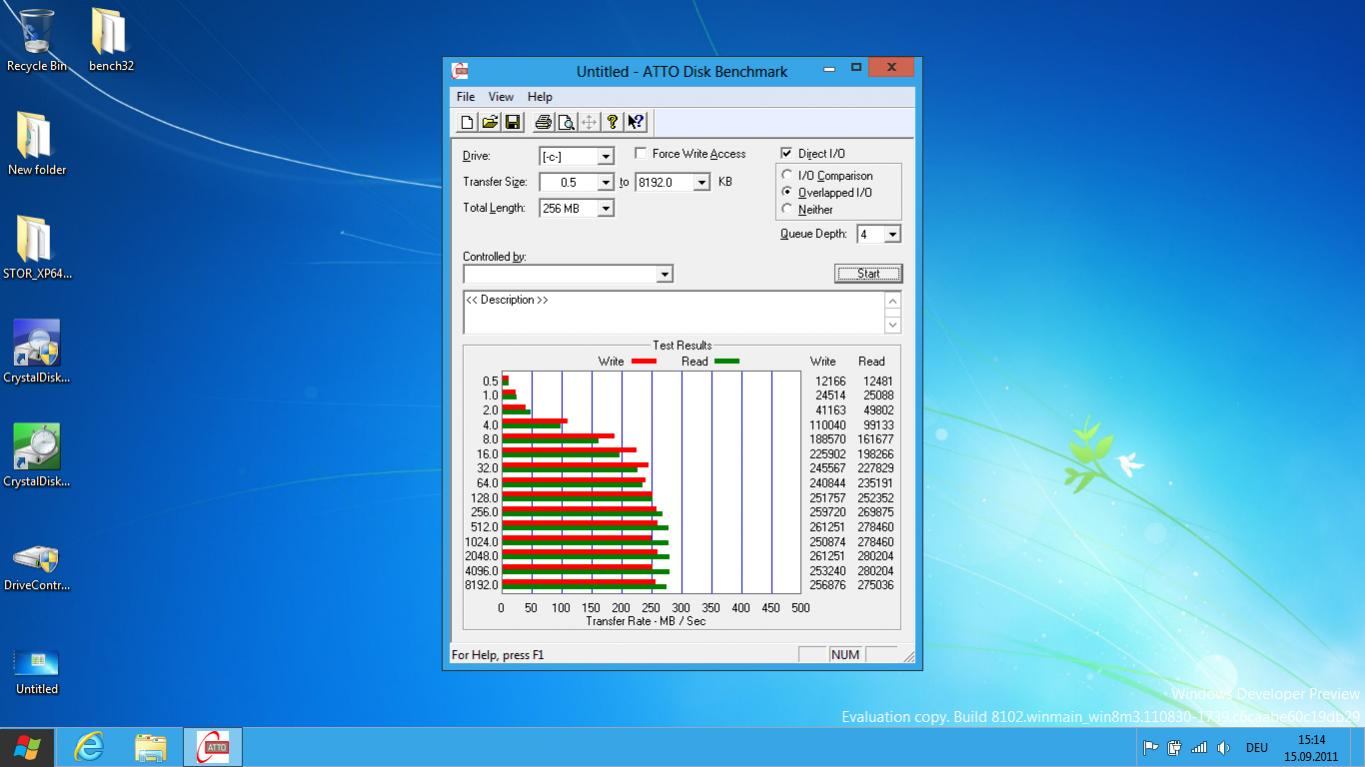
Task: Open the Queue Depth dropdown
Action: click(x=892, y=234)
